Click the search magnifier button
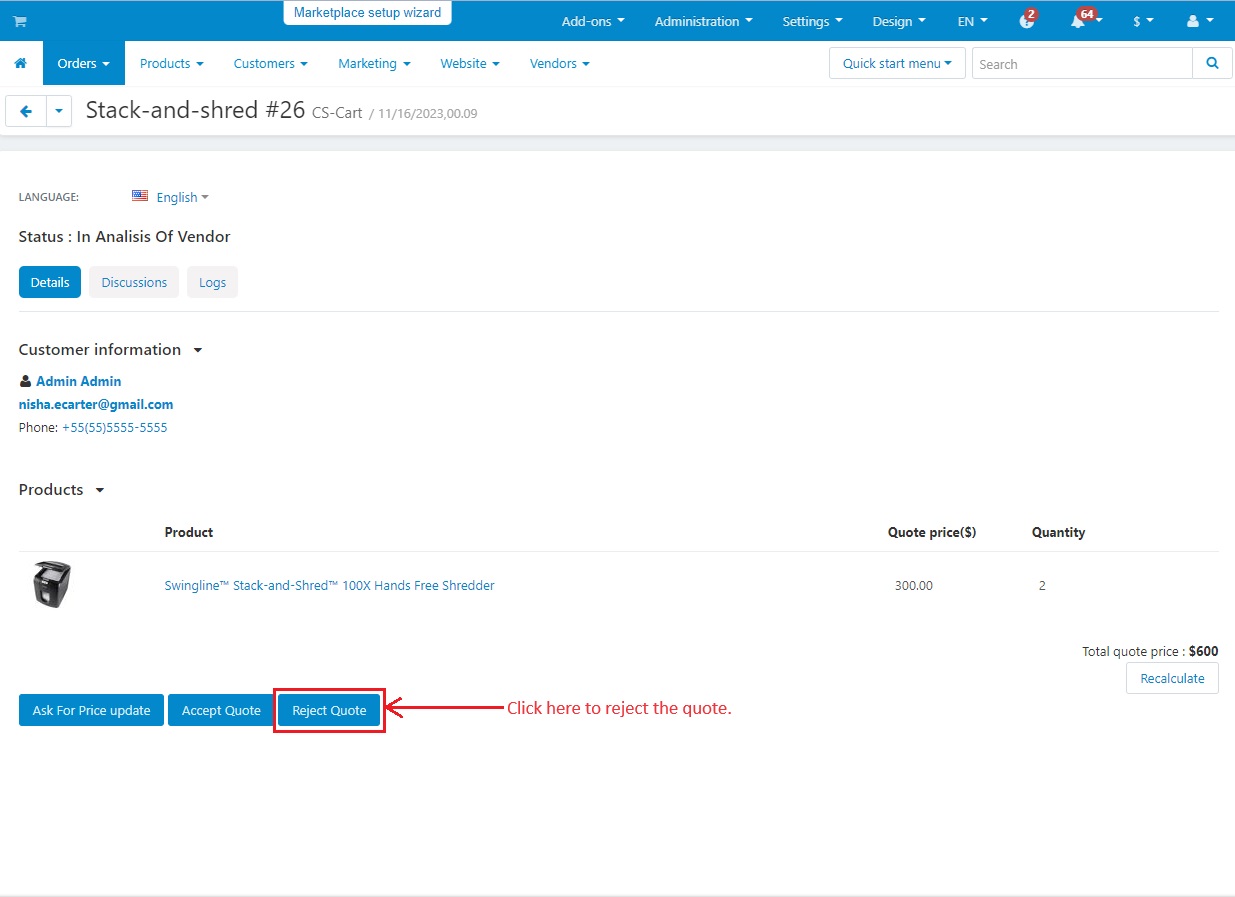Viewport: 1235px width, 897px height. pos(1212,63)
